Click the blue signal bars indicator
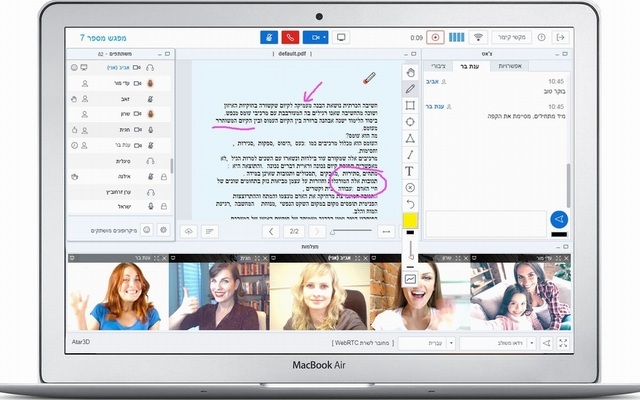Screen dimensions: 640x400 pos(456,38)
